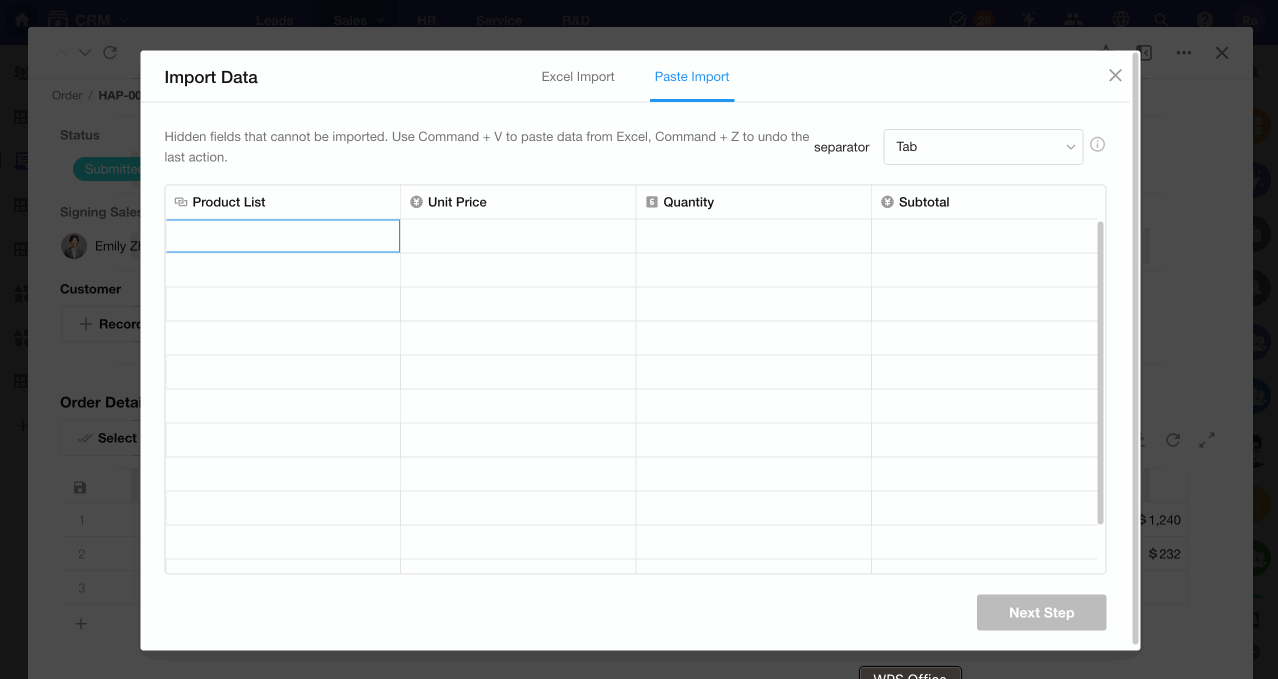This screenshot has width=1278, height=679.
Task: Click the Product List column icon
Action: pyautogui.click(x=181, y=202)
